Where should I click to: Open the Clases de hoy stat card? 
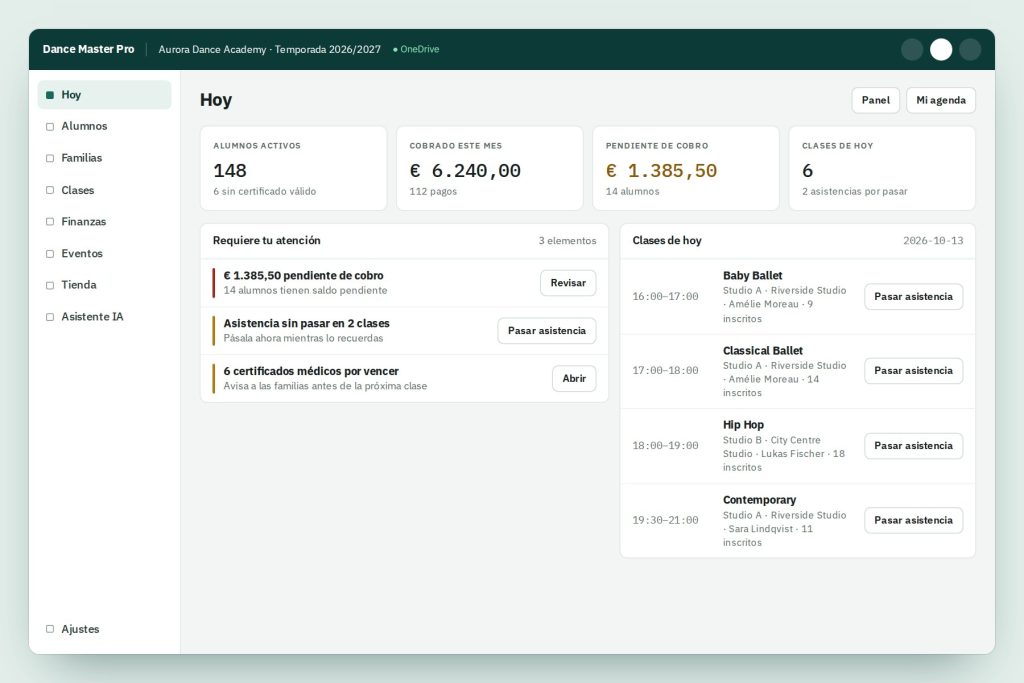(x=882, y=168)
